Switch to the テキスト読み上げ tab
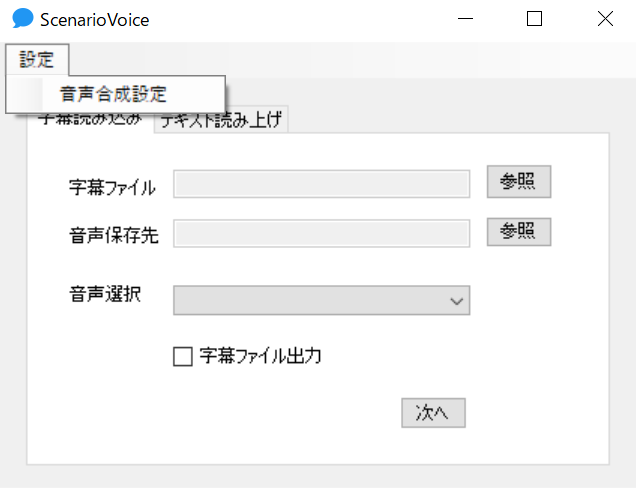 pos(221,120)
